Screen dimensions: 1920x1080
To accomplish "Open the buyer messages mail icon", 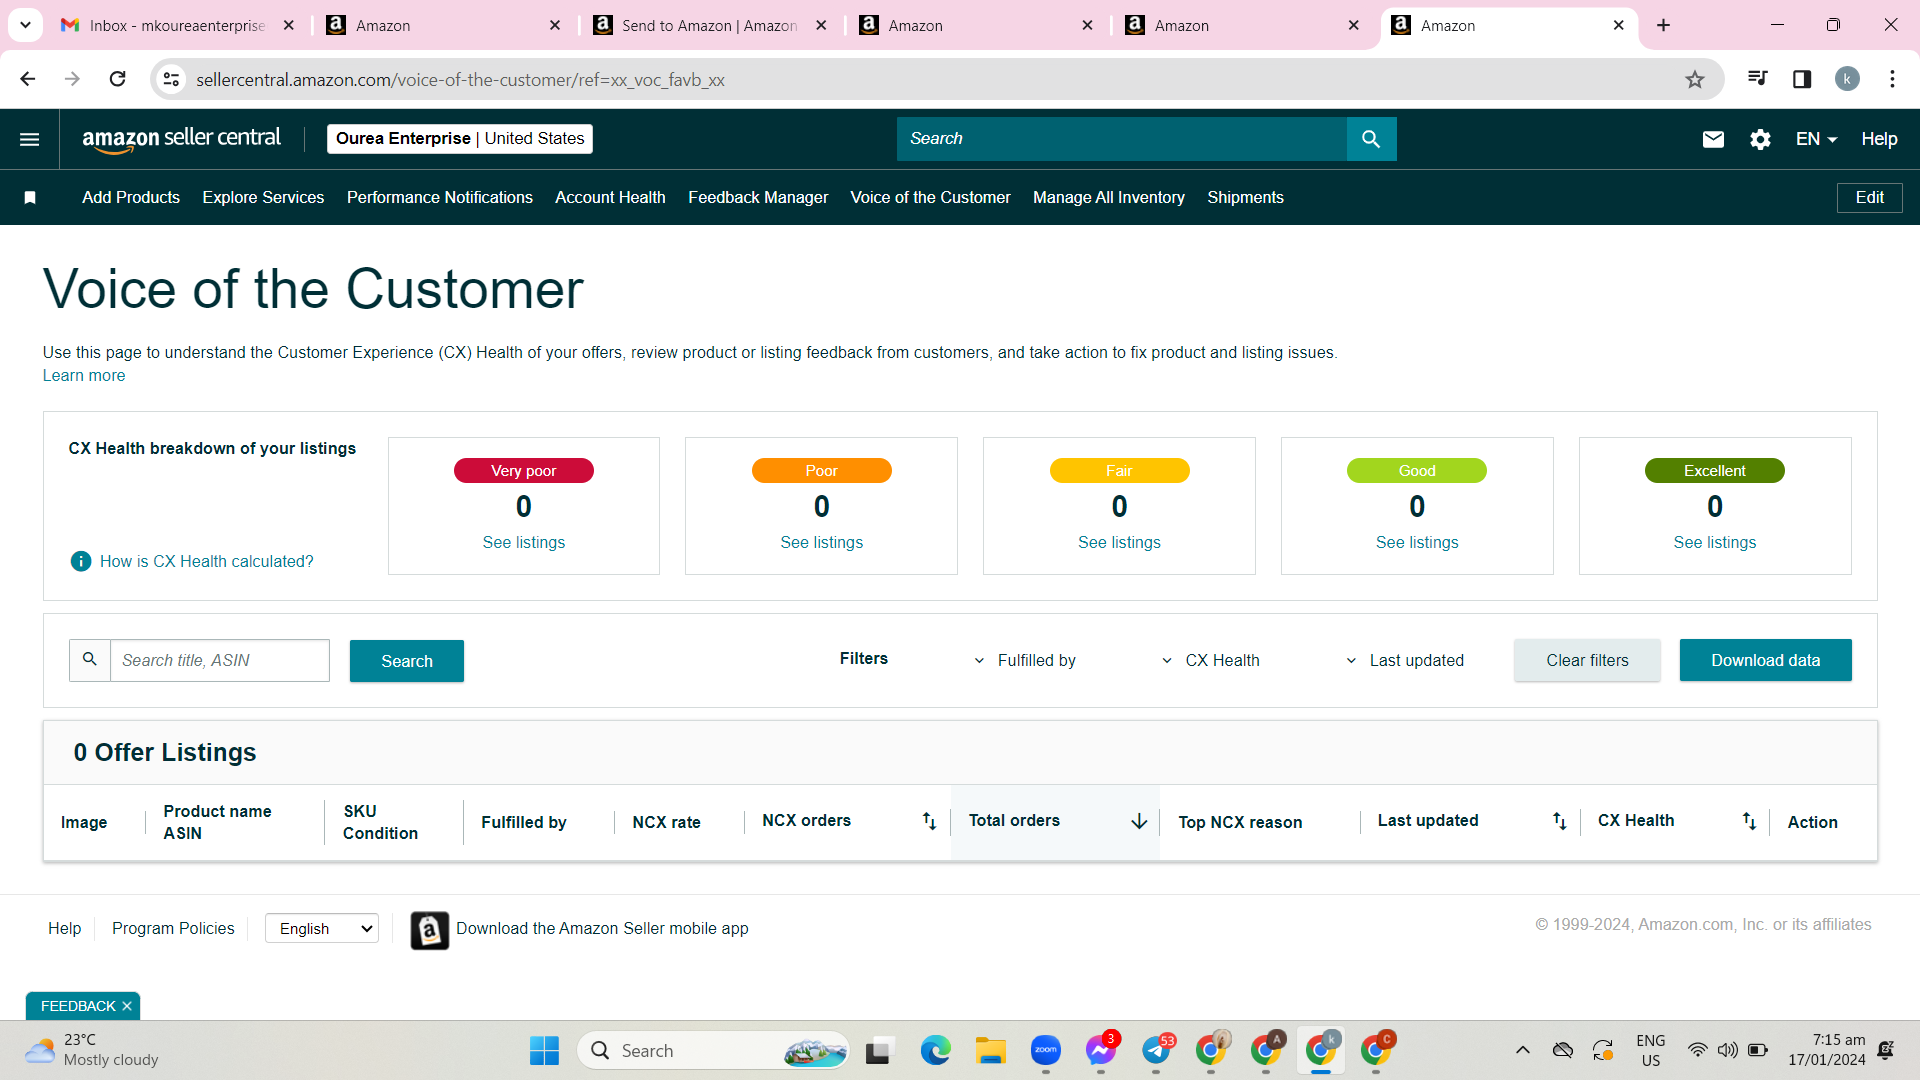I will [x=1713, y=139].
